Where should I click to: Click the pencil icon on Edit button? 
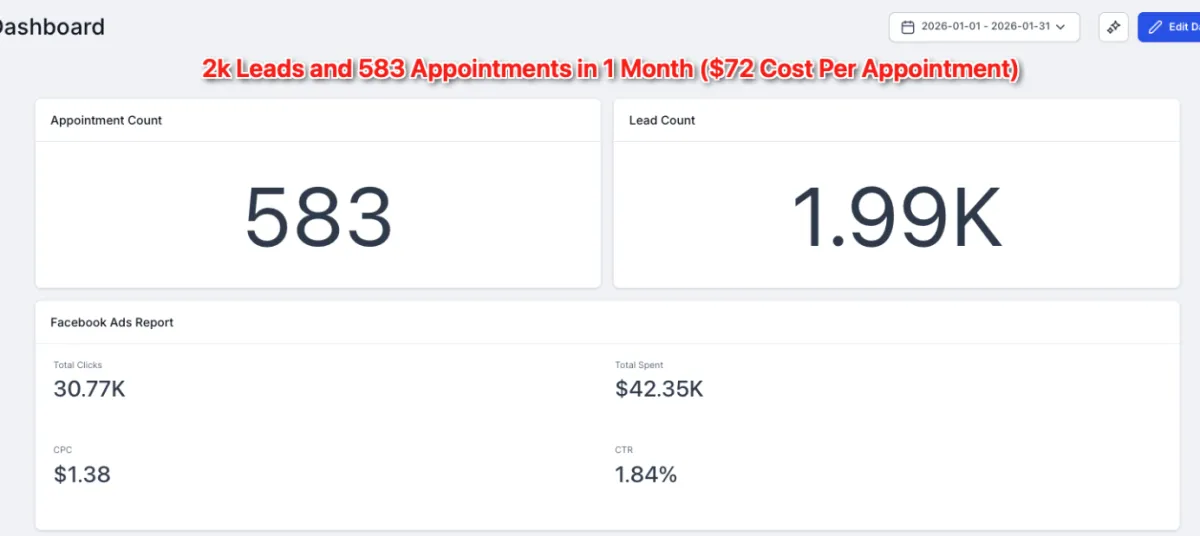[x=1156, y=27]
